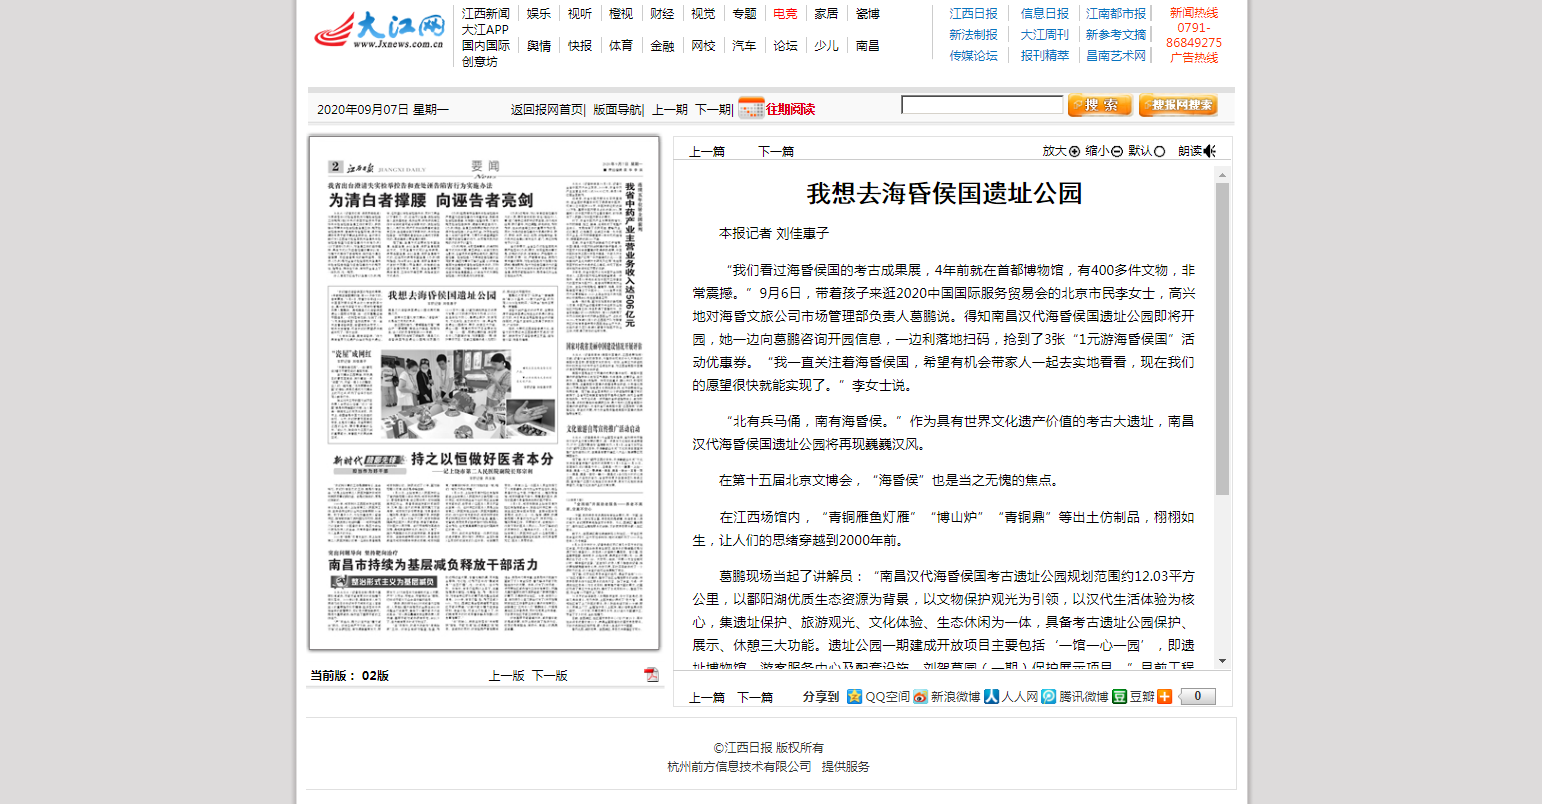Open the 论坛 navigation item
Screen dimensions: 1542x804
coord(785,46)
